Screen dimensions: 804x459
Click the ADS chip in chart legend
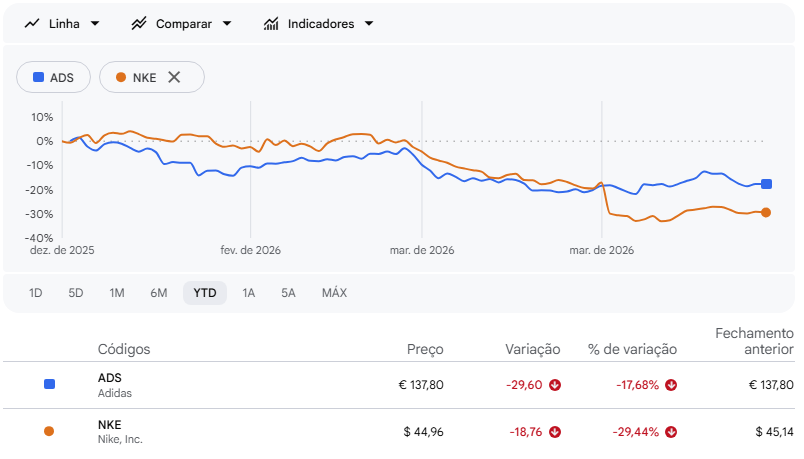pyautogui.click(x=54, y=77)
